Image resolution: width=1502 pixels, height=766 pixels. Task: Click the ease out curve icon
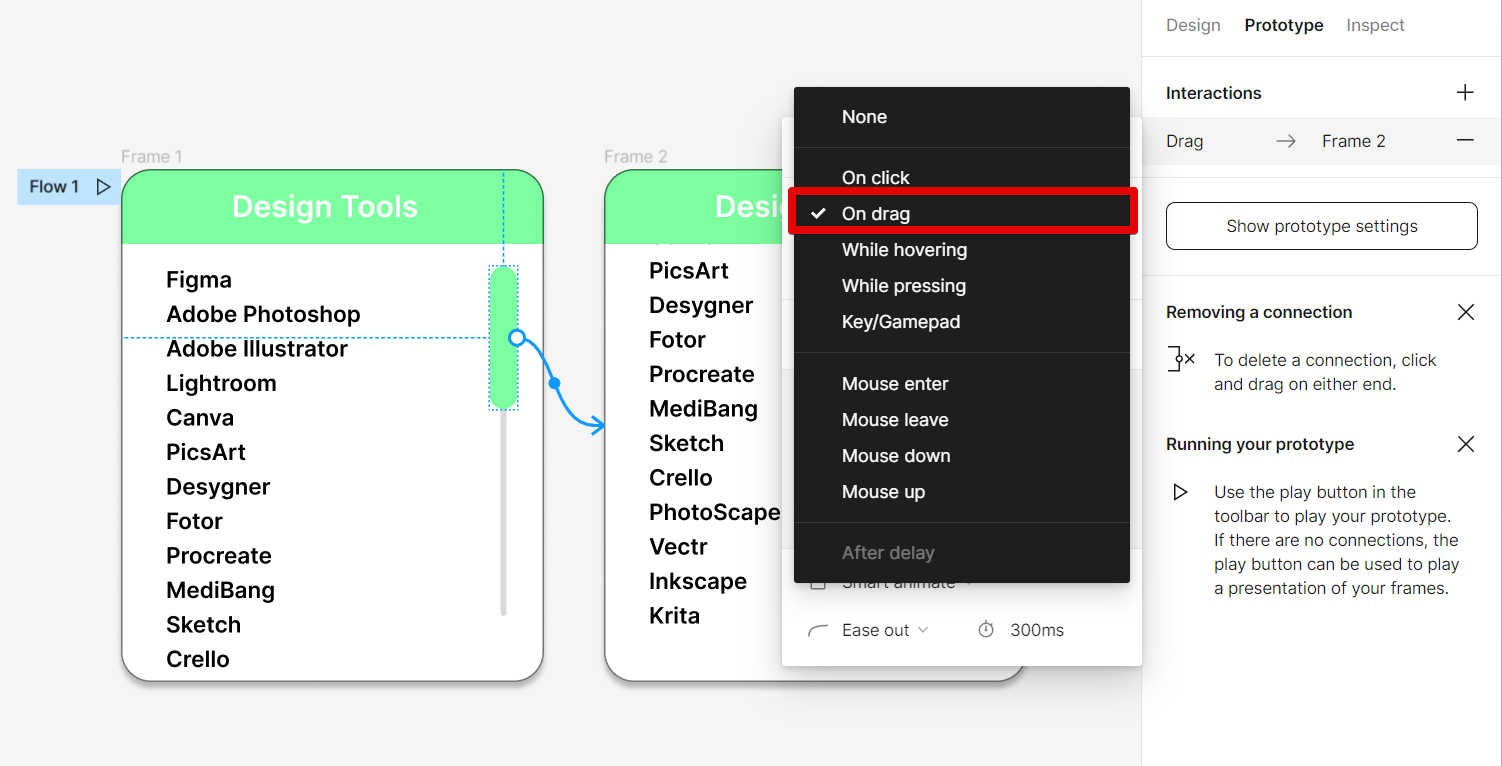point(818,630)
